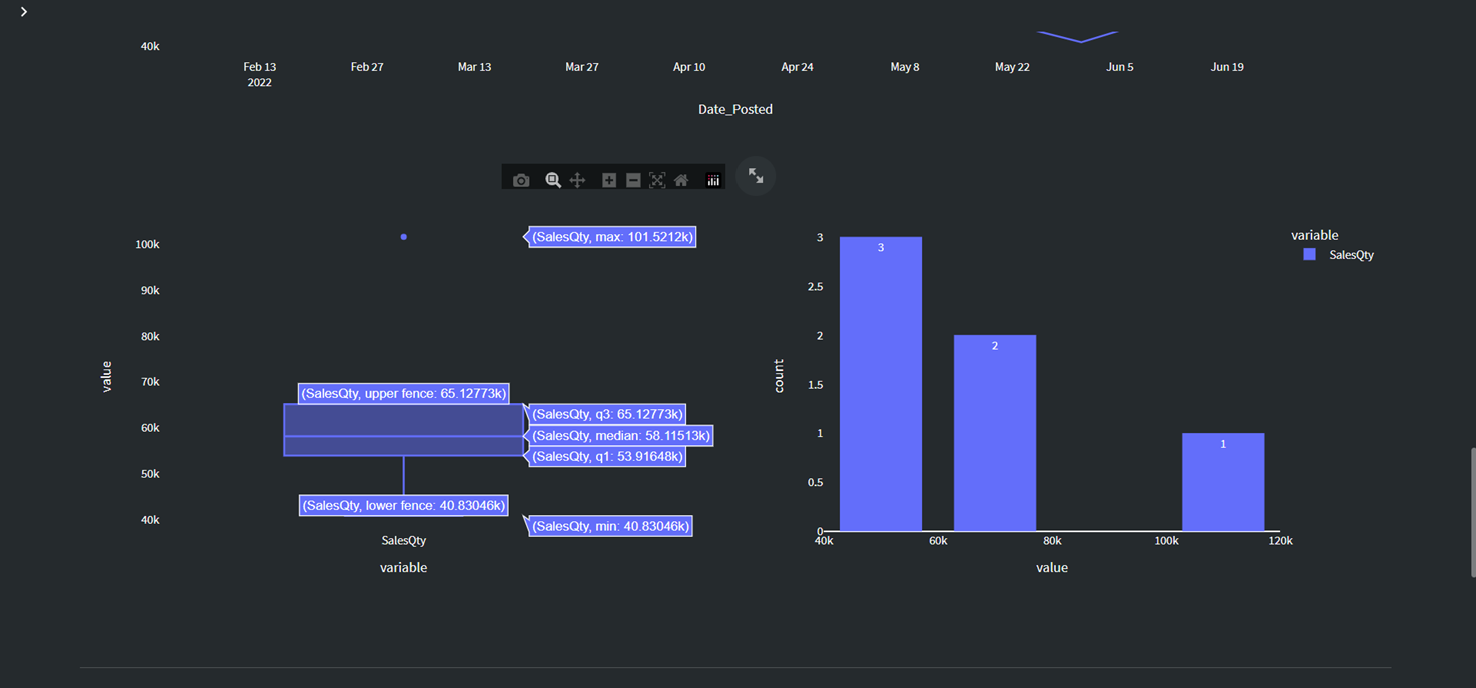Zoom in using the plus icon

point(609,179)
